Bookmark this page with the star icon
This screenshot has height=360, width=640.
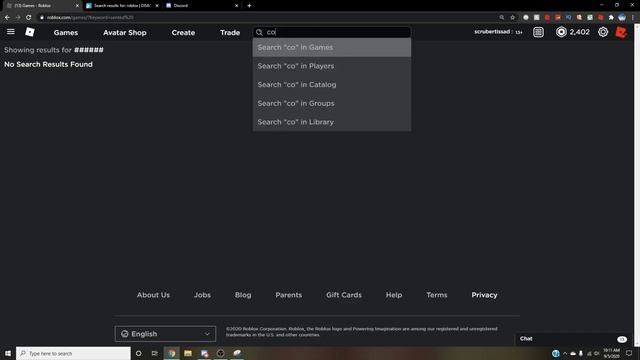(x=513, y=18)
